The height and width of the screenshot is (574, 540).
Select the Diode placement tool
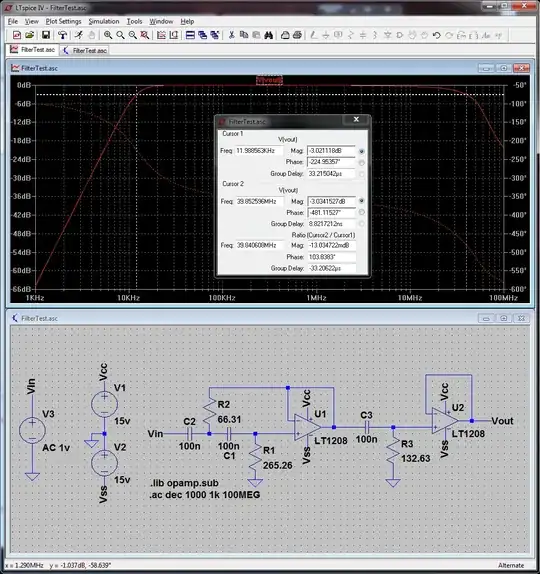pos(388,35)
